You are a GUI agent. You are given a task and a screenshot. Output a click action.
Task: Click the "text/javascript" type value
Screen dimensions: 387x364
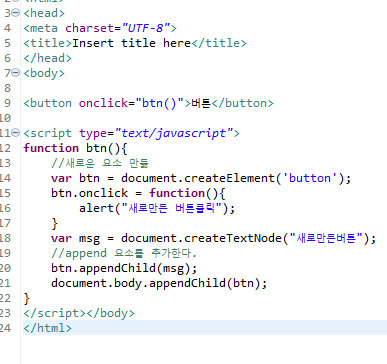tap(174, 133)
